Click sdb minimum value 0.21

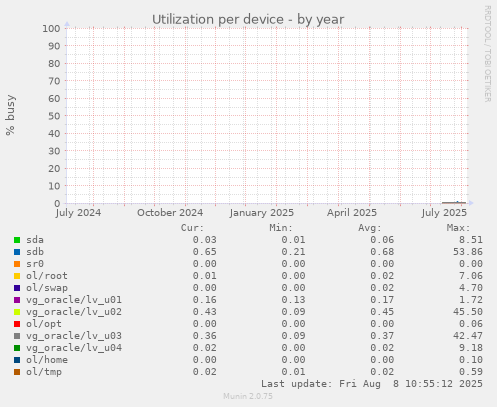click(x=293, y=252)
